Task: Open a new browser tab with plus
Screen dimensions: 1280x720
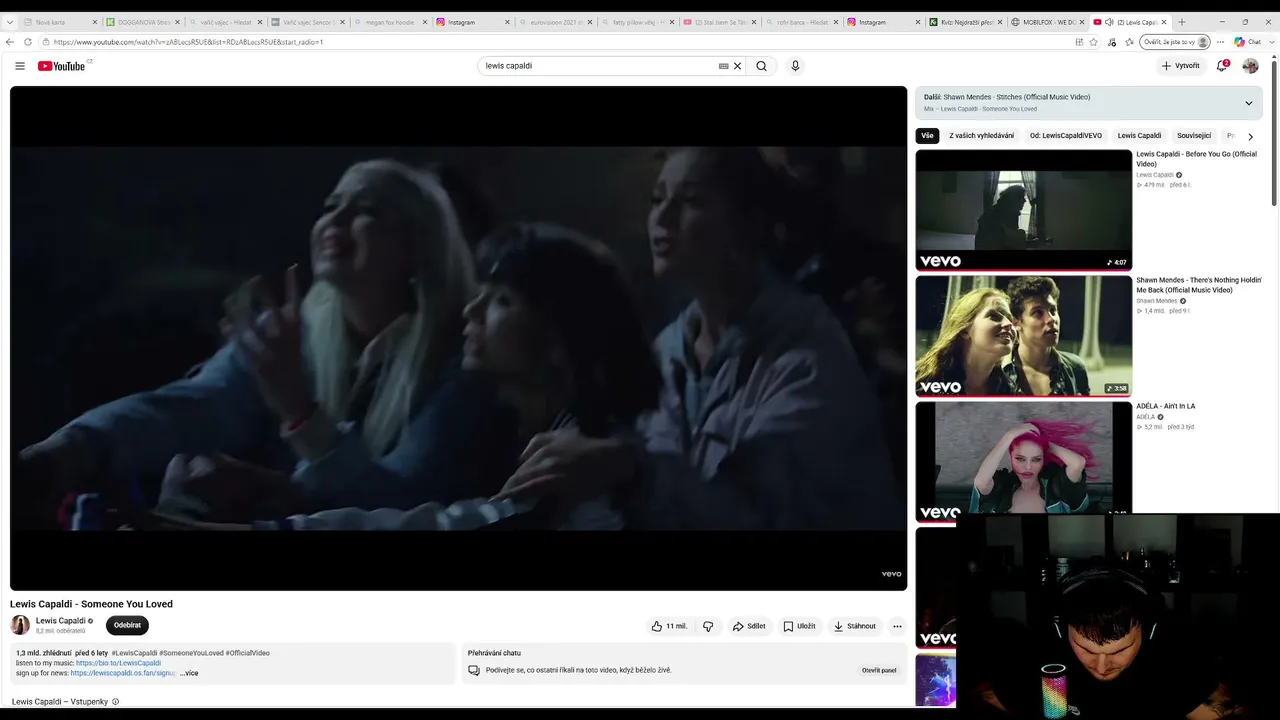Action: point(1182,21)
